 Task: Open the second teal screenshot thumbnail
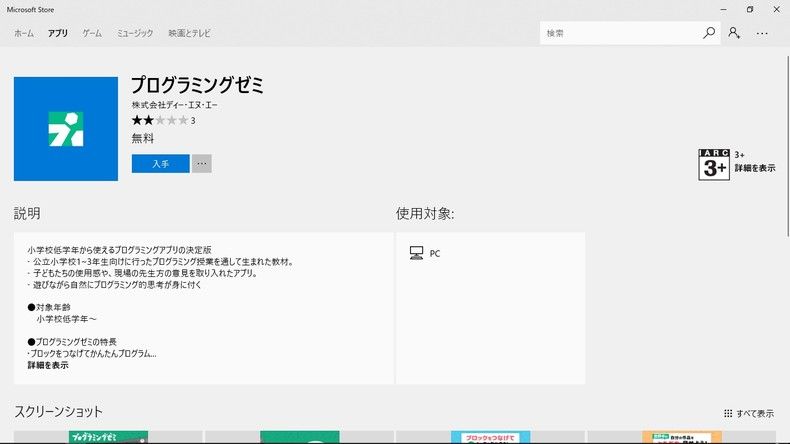coord(300,437)
